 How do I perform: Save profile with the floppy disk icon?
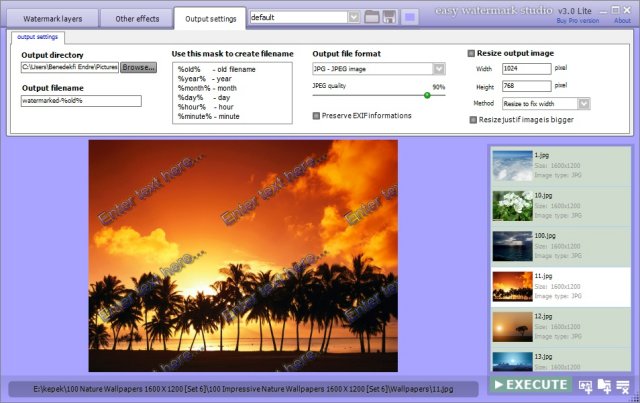point(389,17)
